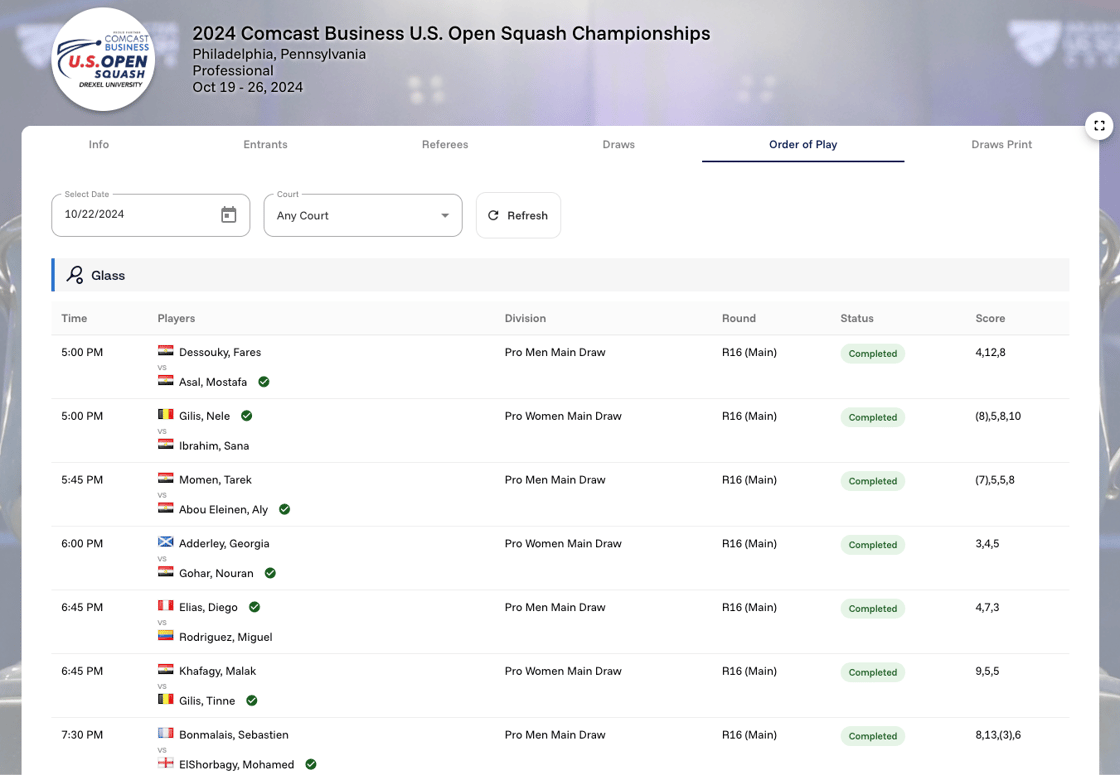Click winner checkmark next to Asal, Mostafa
This screenshot has width=1120, height=775.
pyautogui.click(x=264, y=381)
